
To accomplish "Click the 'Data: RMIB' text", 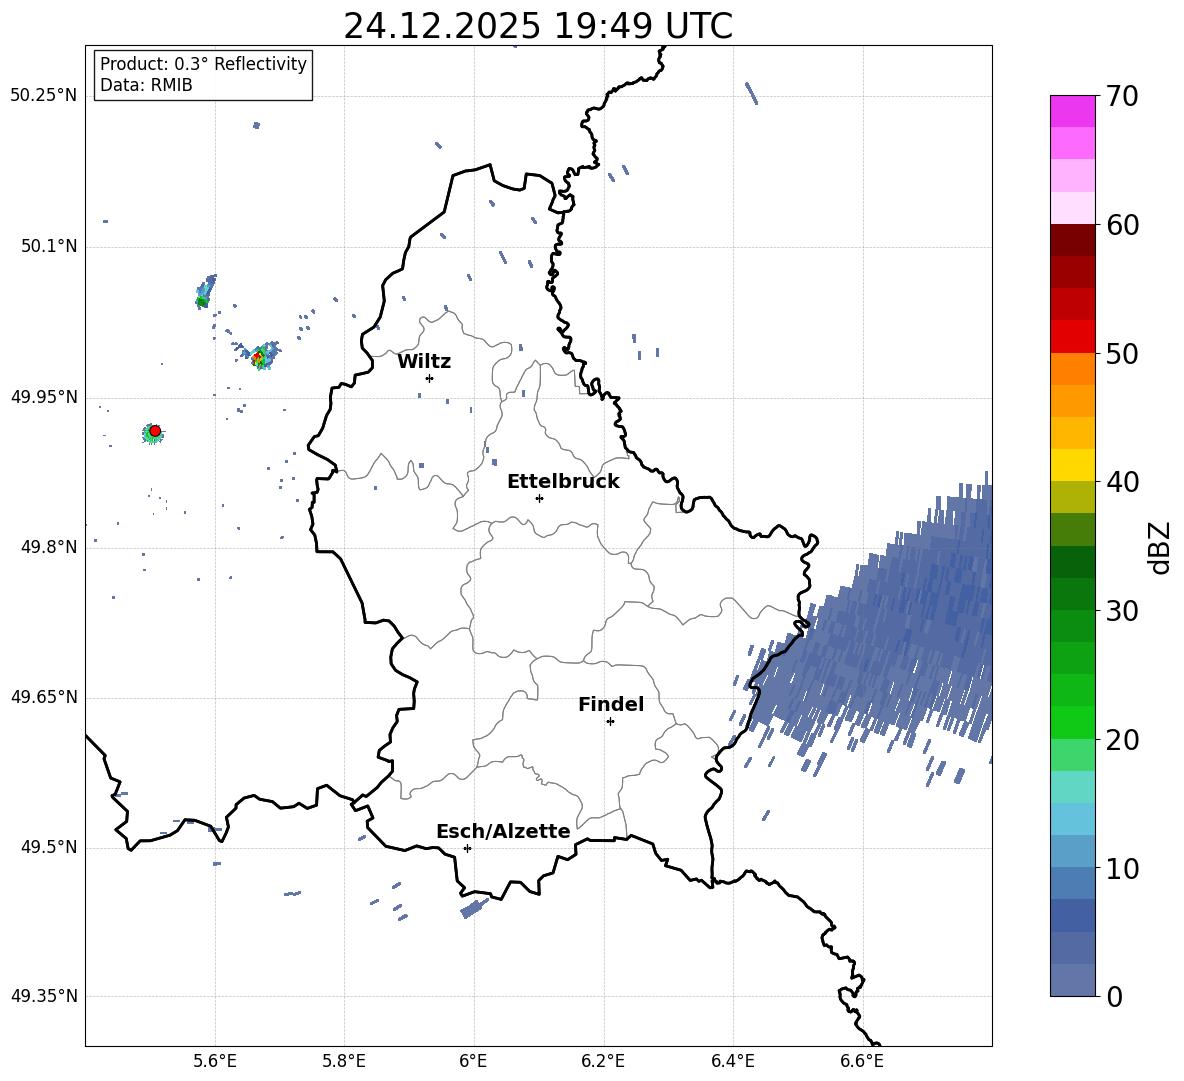I will click(x=146, y=85).
